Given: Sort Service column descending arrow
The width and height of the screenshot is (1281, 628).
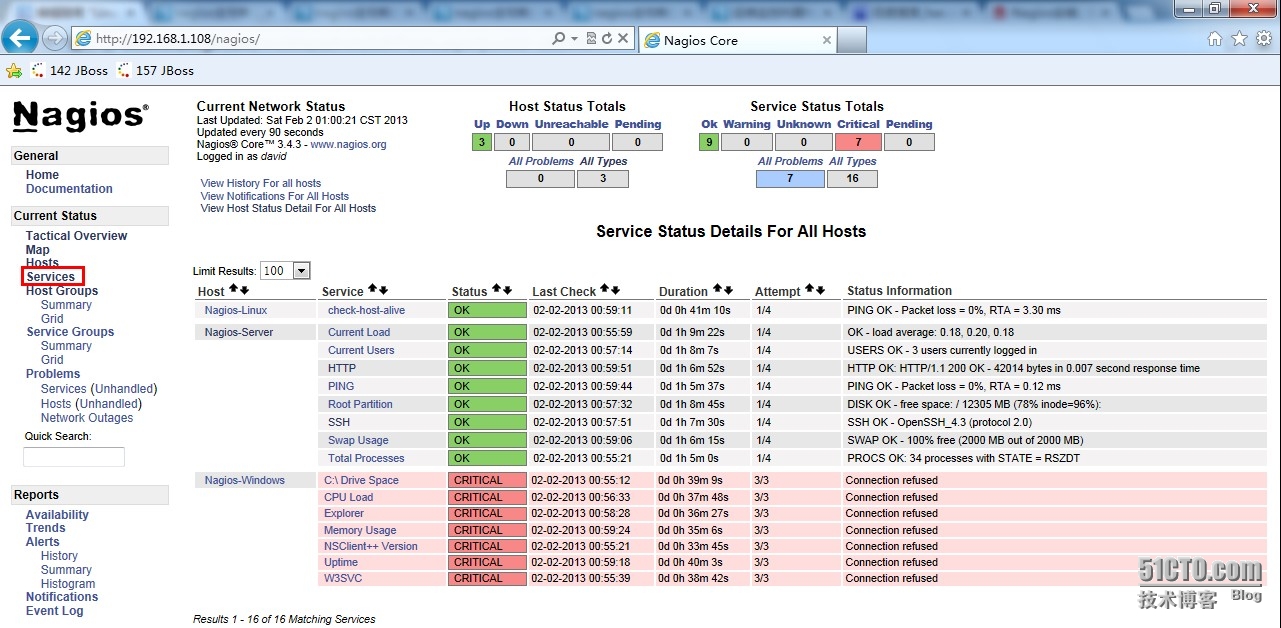Looking at the screenshot, I should tap(383, 290).
